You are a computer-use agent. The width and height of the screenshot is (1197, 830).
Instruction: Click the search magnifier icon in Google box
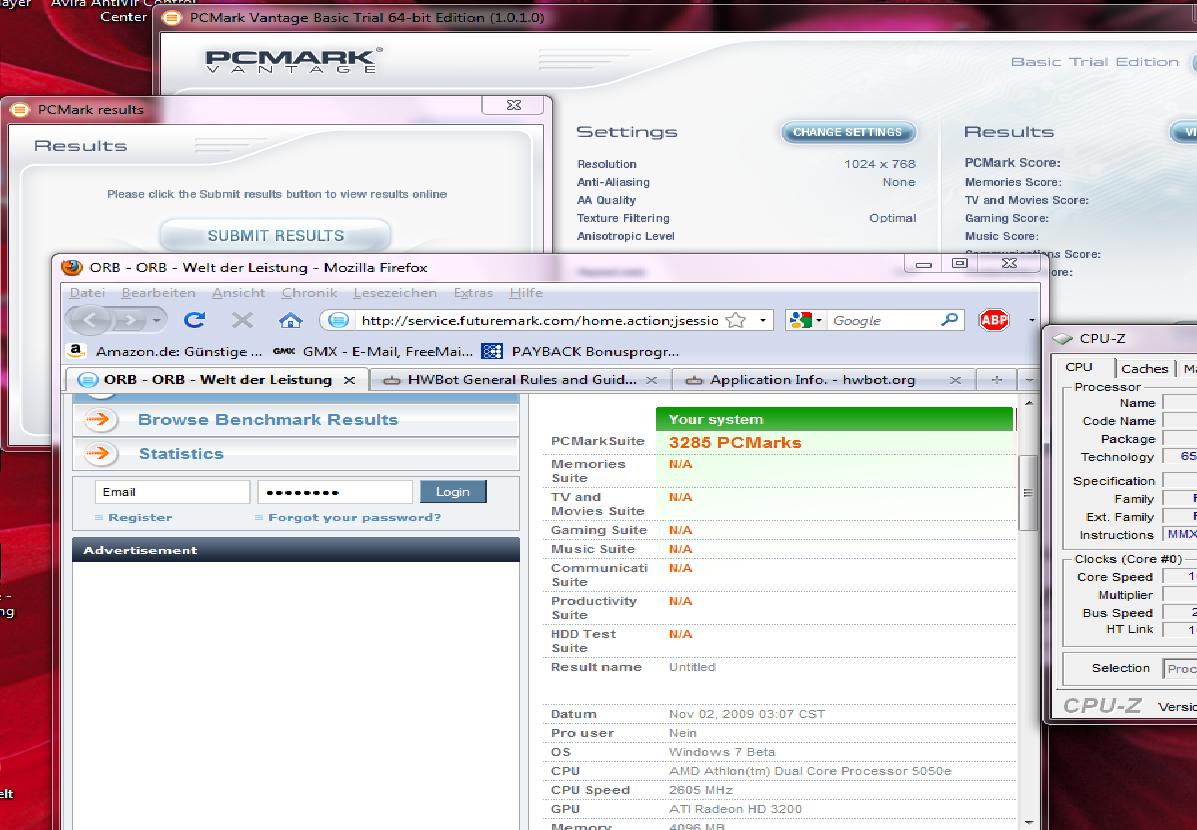point(949,319)
